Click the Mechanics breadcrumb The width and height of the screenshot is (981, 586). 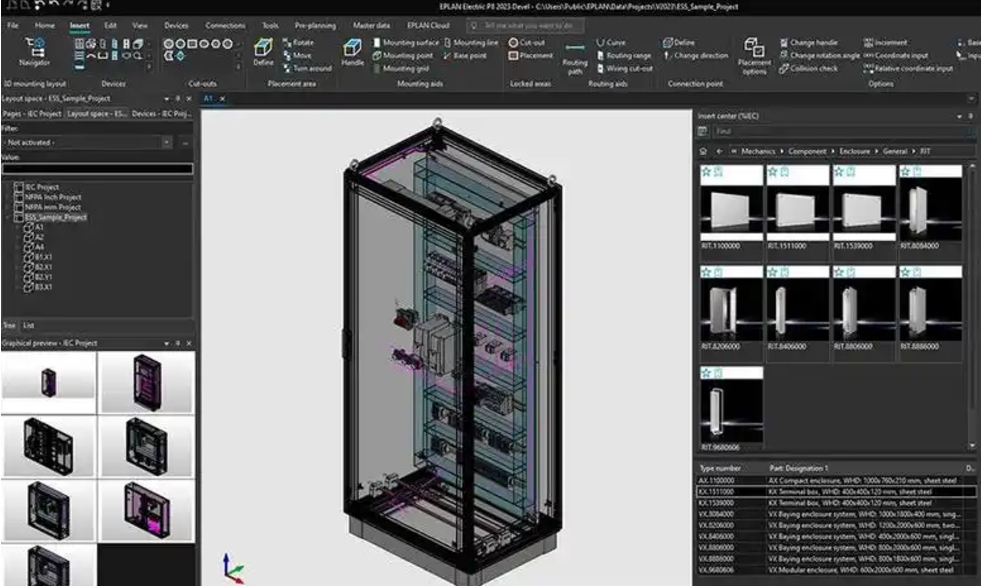[x=758, y=151]
